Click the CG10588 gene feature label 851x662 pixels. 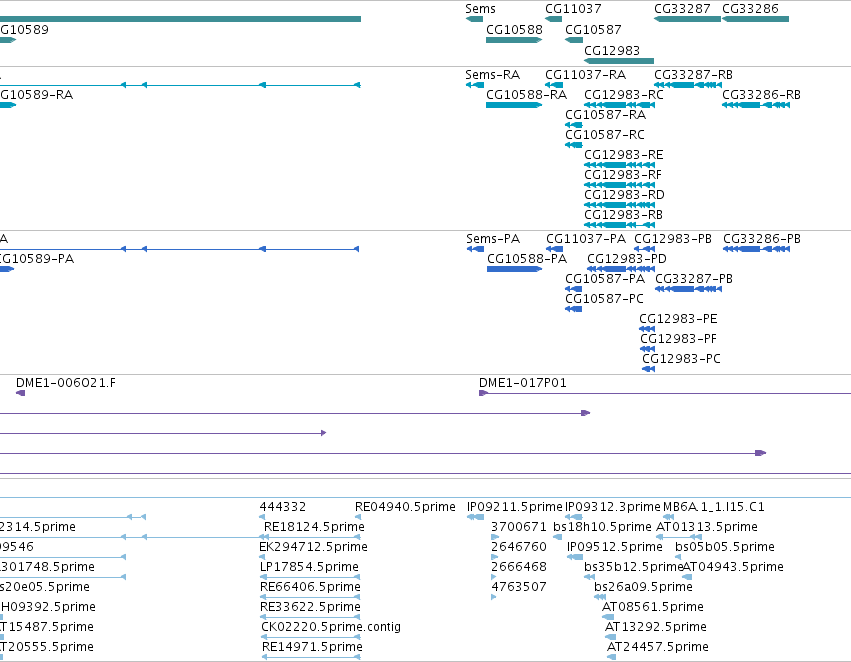click(514, 30)
